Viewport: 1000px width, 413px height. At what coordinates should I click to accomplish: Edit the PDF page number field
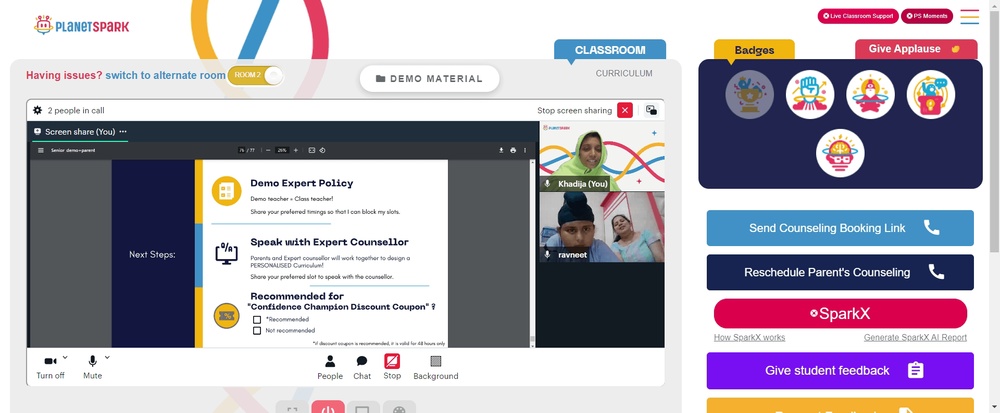[x=242, y=150]
